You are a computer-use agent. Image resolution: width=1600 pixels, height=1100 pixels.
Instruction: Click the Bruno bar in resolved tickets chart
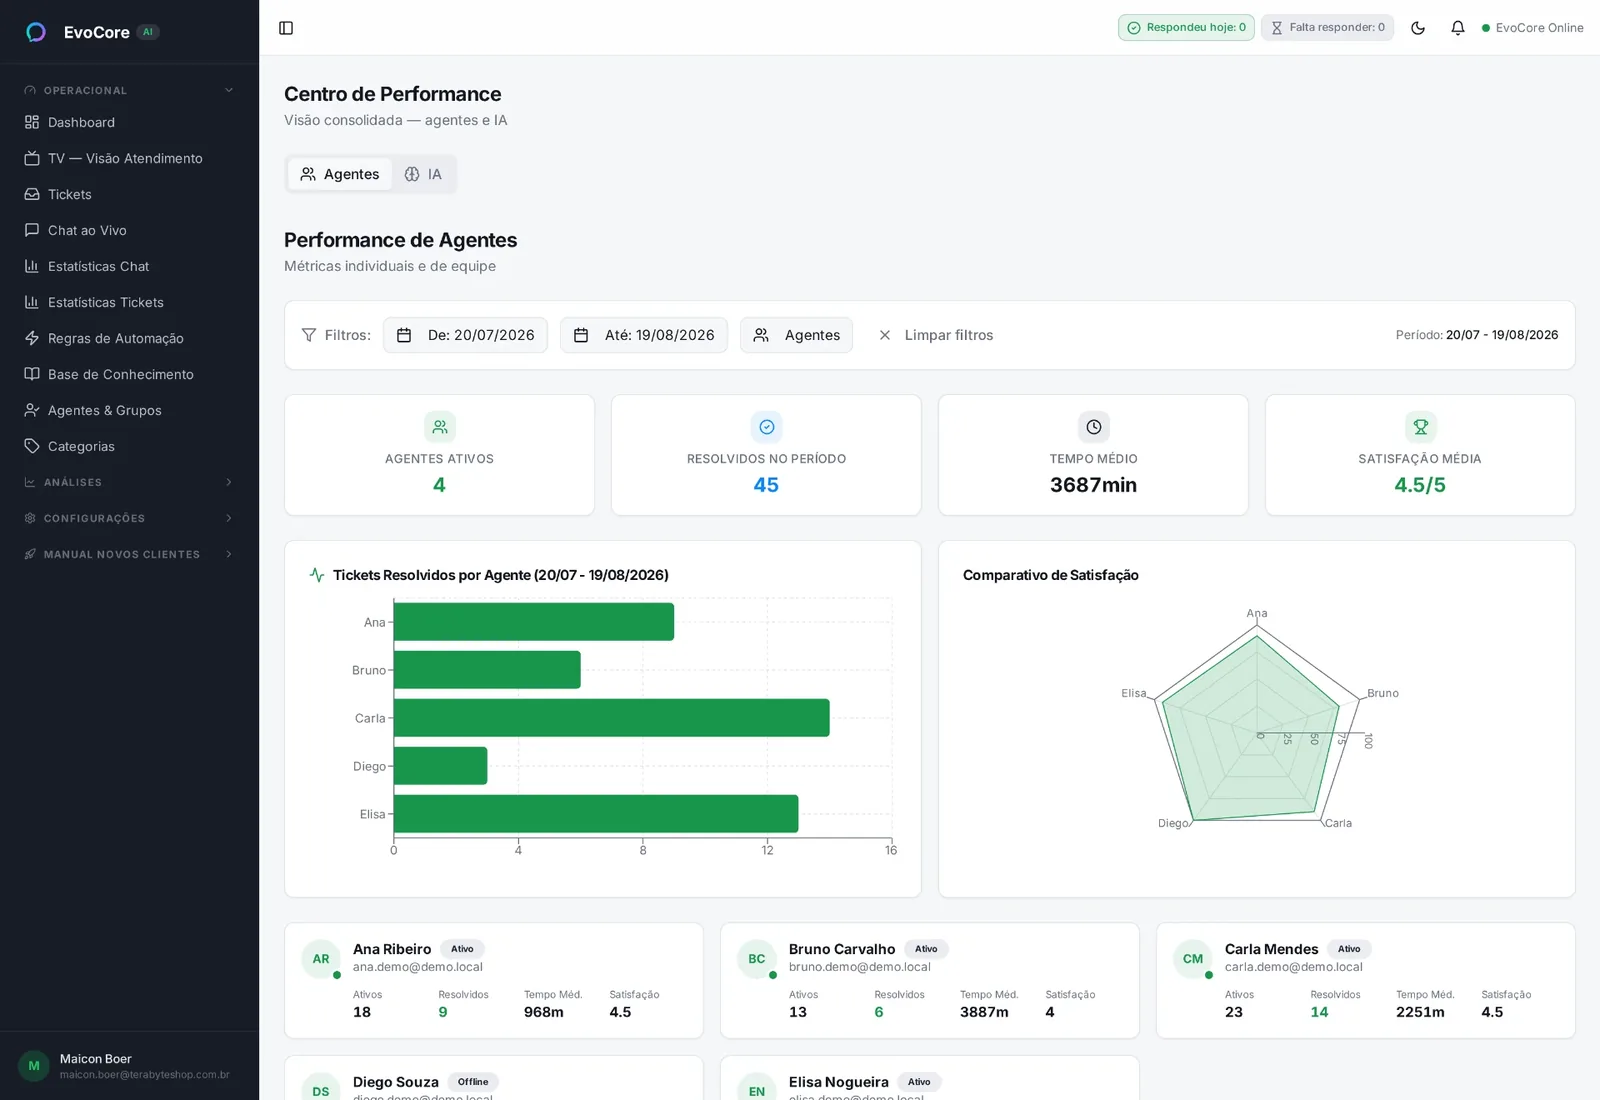pyautogui.click(x=487, y=670)
